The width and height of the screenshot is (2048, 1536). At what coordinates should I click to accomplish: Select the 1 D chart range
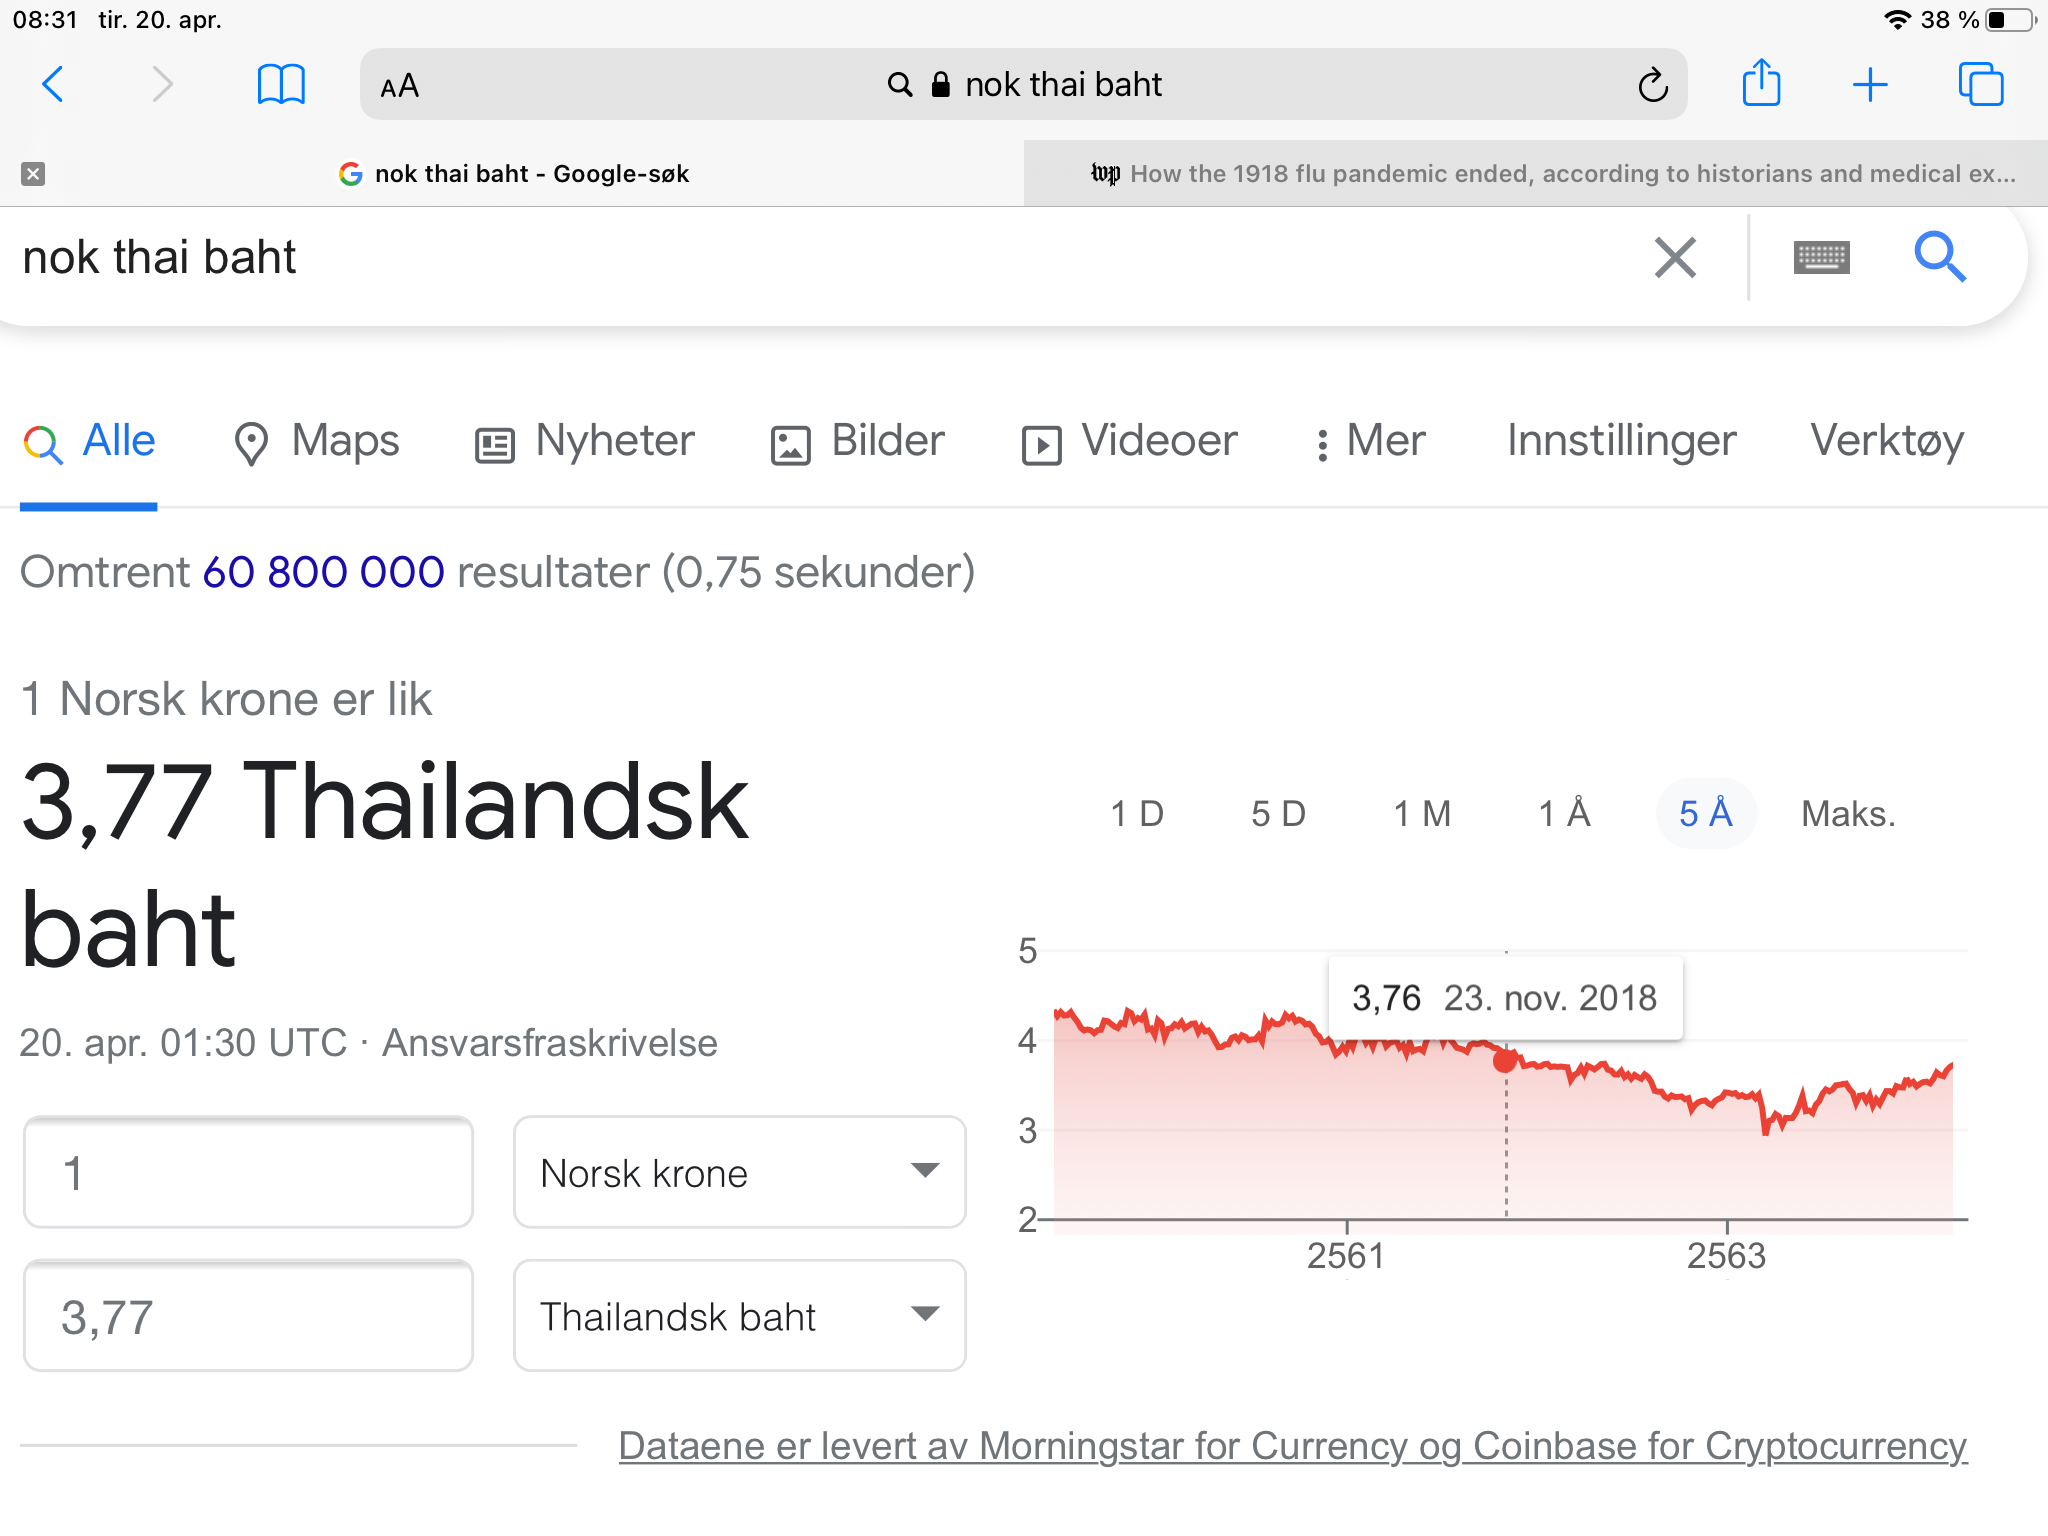tap(1137, 814)
